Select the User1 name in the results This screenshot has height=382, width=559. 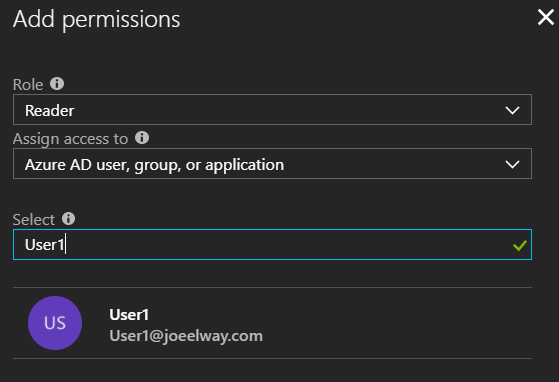pos(129,315)
